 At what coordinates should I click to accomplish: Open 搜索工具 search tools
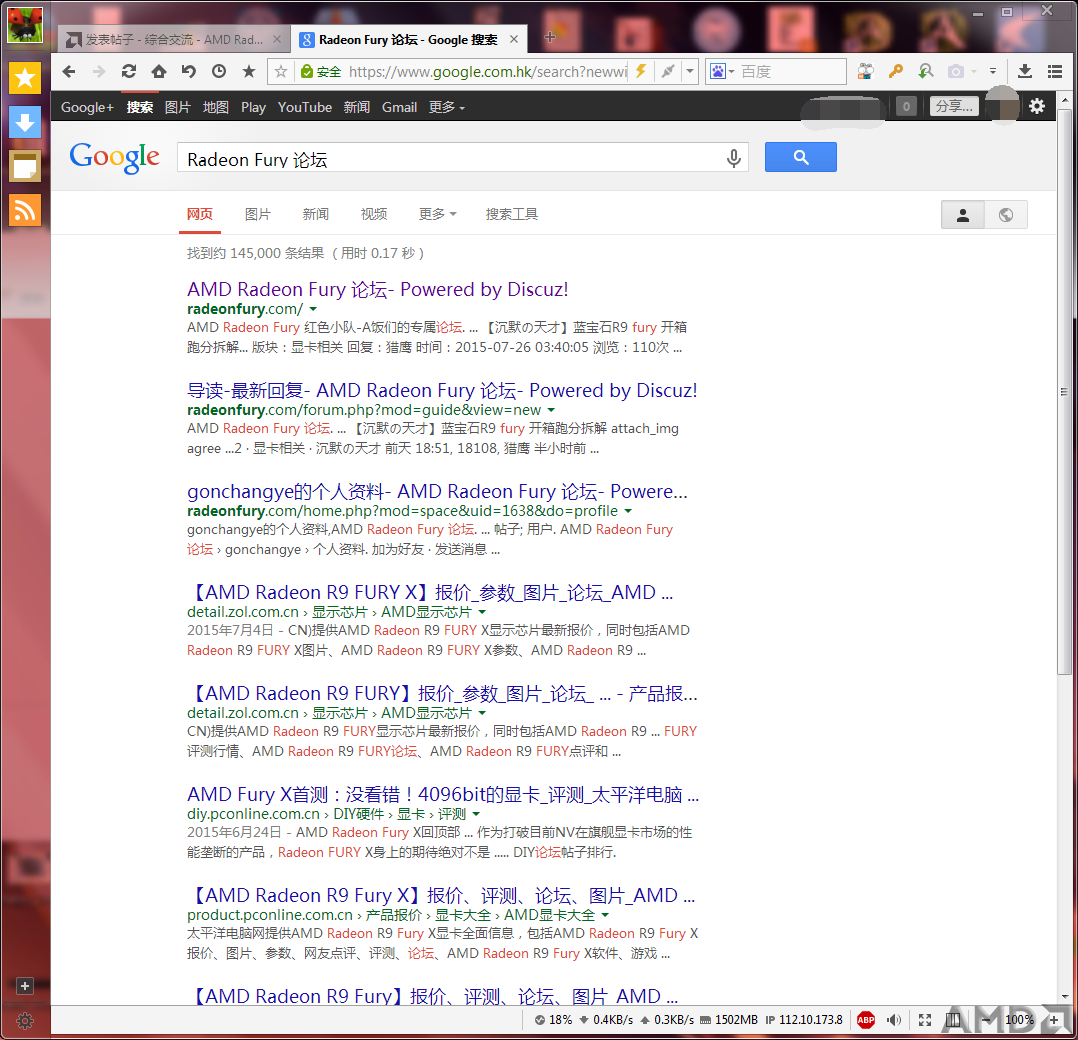coord(512,214)
